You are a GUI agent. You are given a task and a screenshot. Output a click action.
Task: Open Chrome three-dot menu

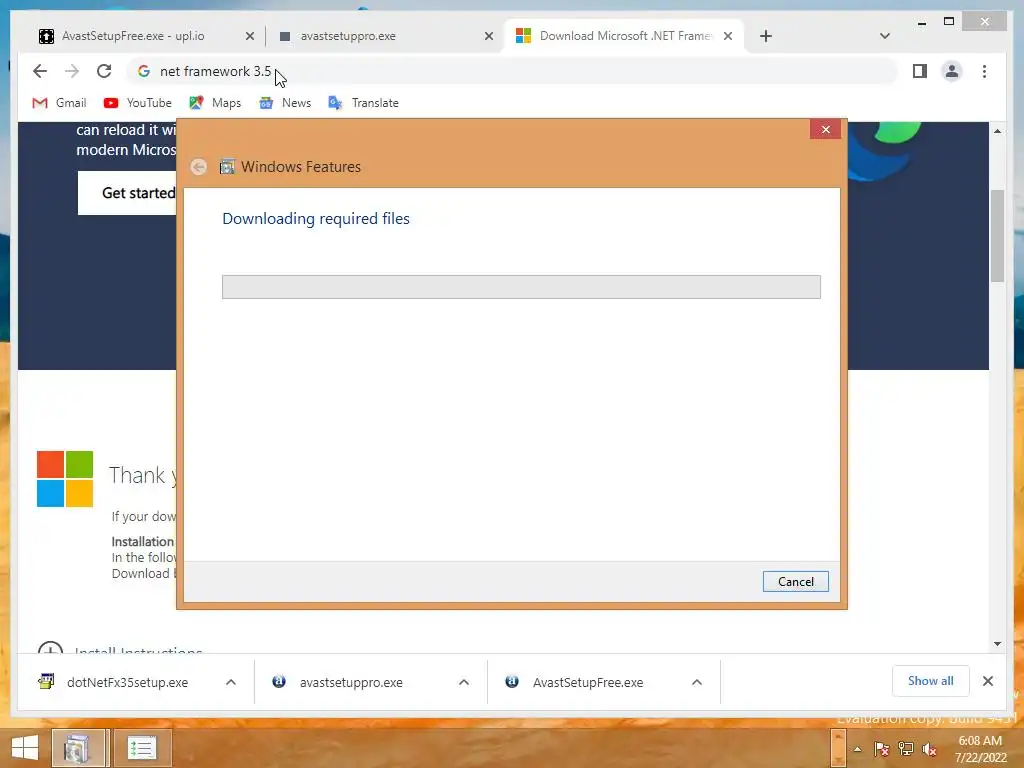[x=984, y=71]
